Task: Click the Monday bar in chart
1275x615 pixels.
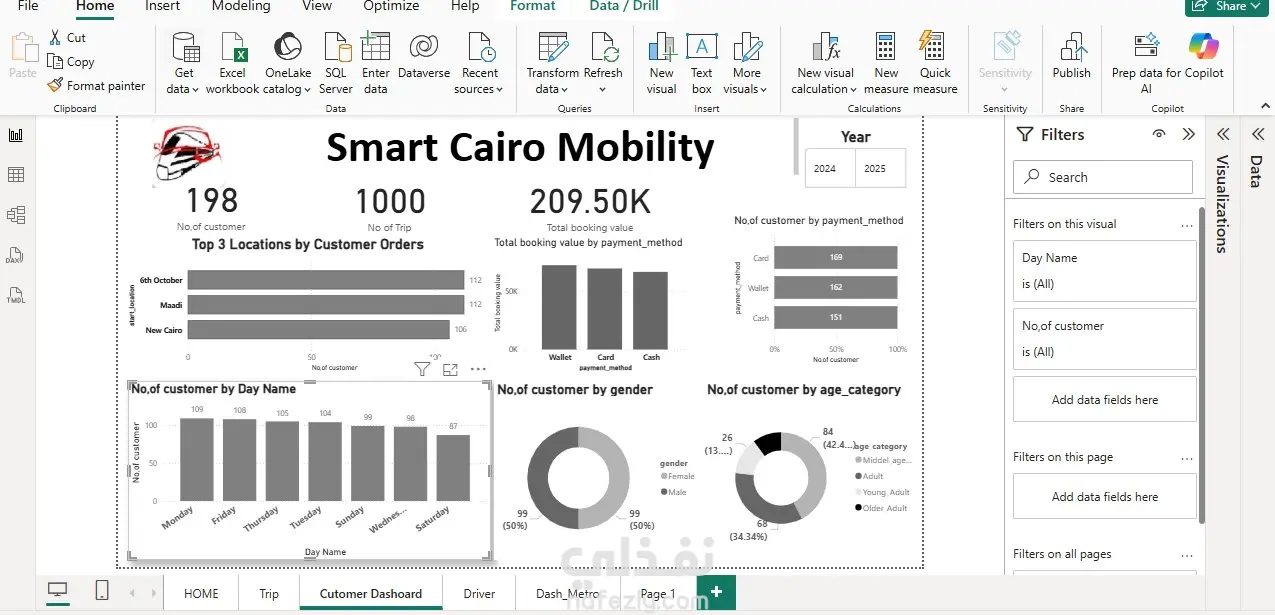Action: click(197, 459)
